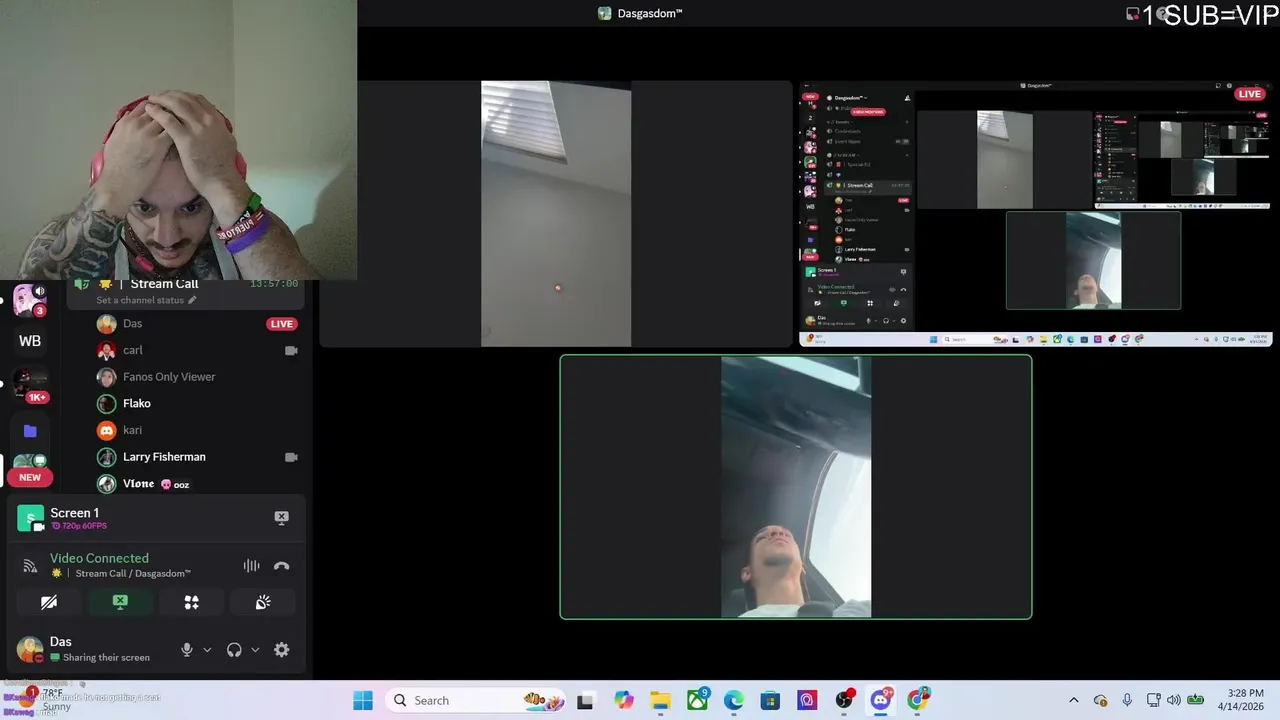Focus the LIVE screen share tile
This screenshot has height=720, width=1280.
[1035, 214]
